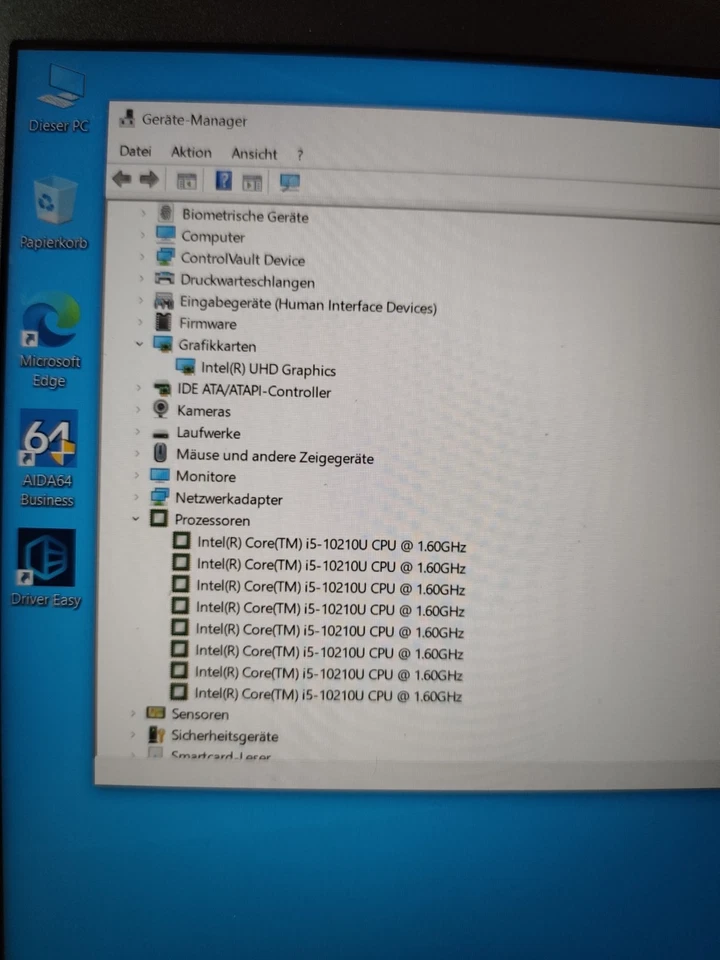This screenshot has height=960, width=720.
Task: Click the blue Help question mark toolbar icon
Action: [x=223, y=181]
